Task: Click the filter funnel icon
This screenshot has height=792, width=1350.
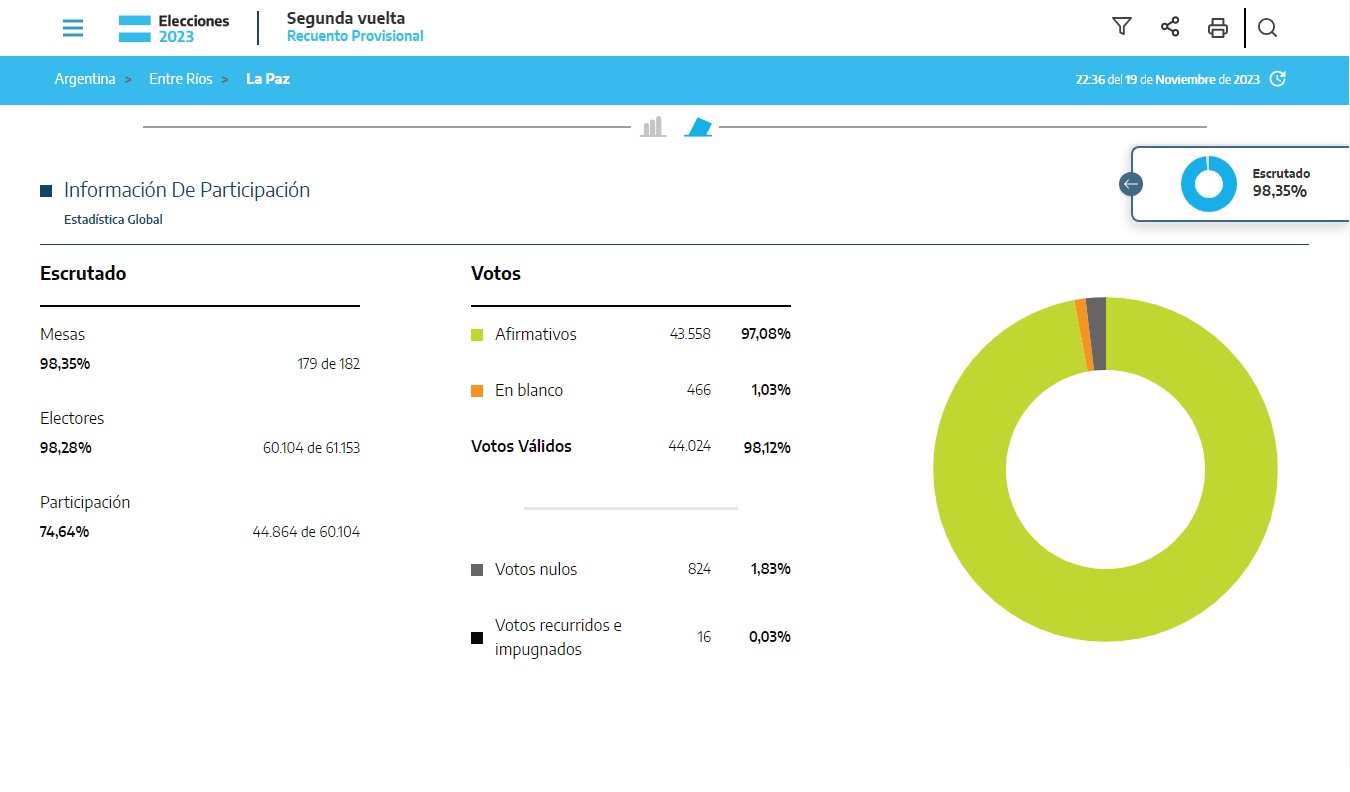Action: pos(1122,27)
